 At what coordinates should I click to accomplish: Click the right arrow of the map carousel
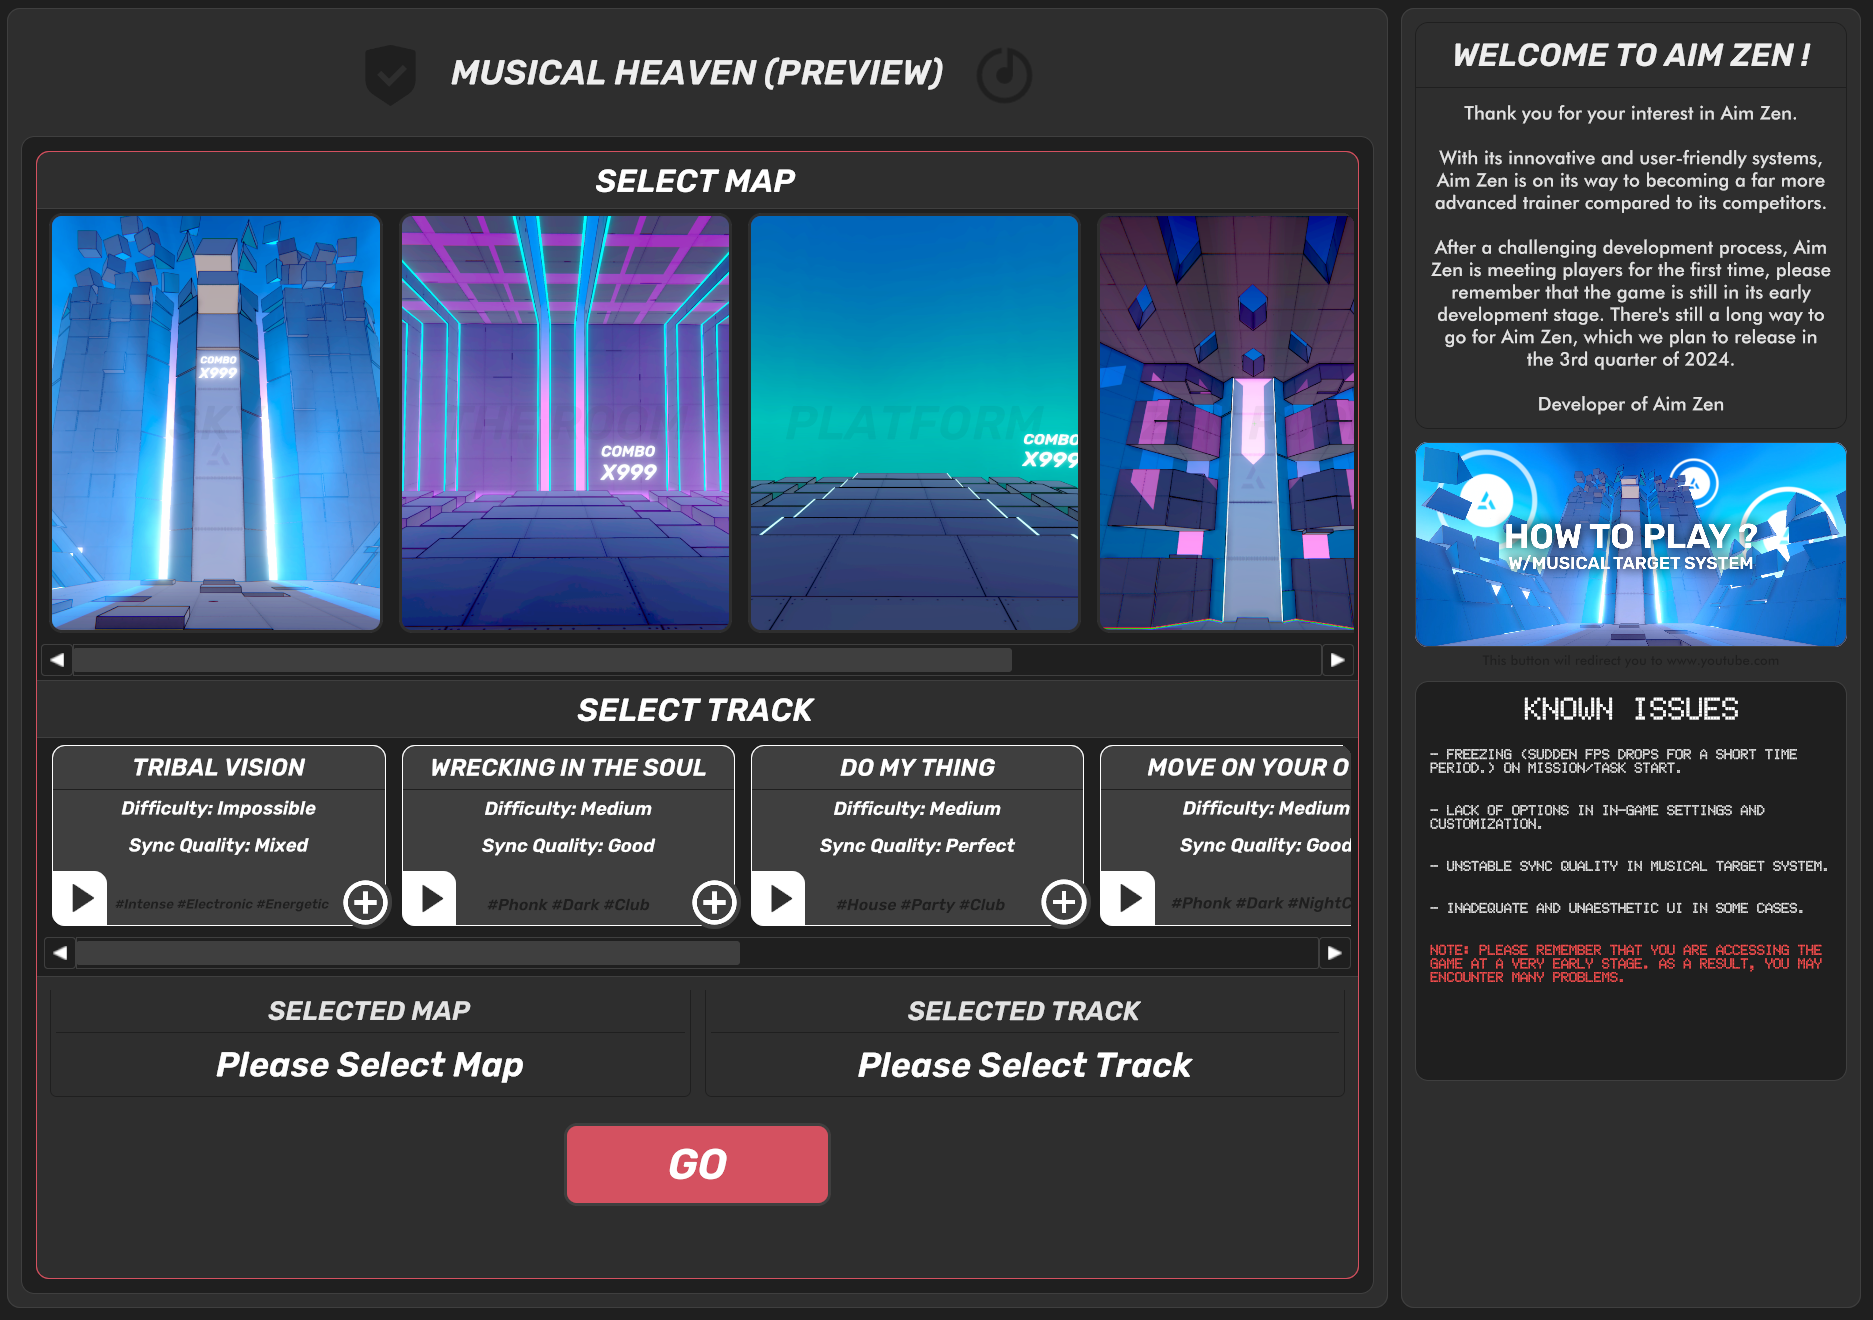point(1338,660)
